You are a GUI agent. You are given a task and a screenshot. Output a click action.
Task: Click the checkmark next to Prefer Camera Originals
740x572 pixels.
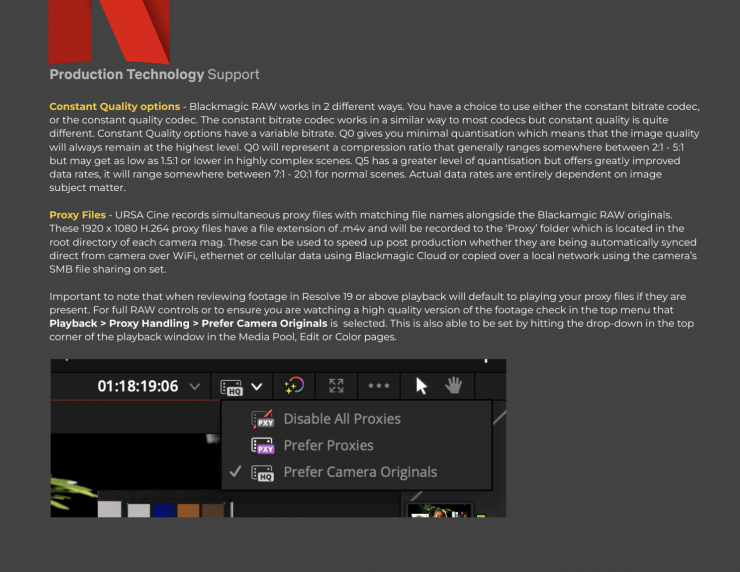click(x=234, y=472)
